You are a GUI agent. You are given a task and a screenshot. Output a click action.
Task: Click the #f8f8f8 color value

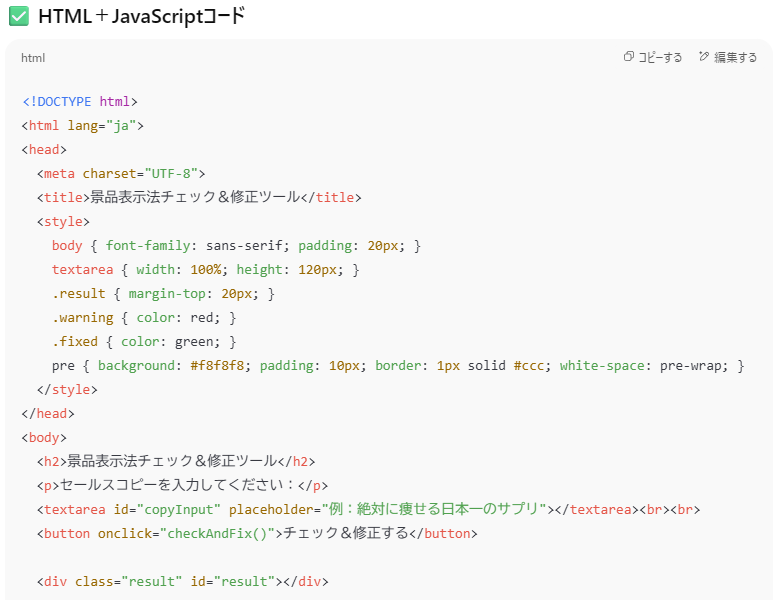217,366
